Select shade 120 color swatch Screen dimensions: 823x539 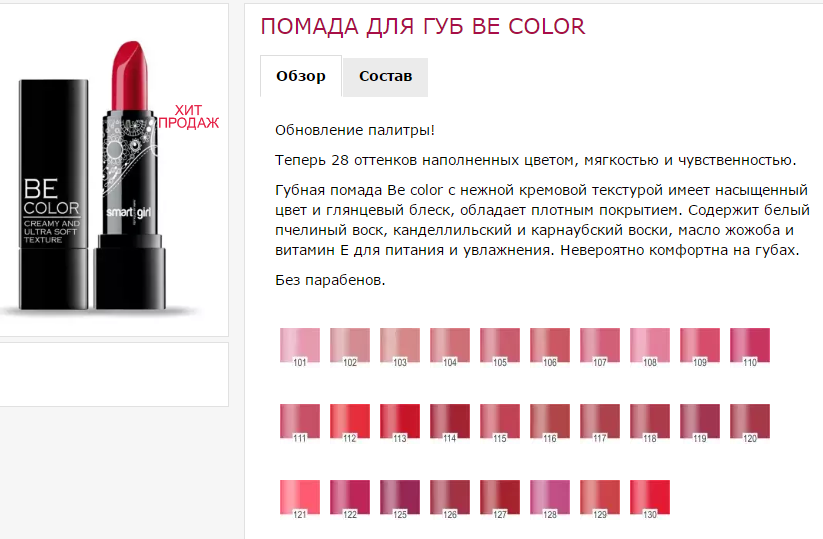[750, 422]
